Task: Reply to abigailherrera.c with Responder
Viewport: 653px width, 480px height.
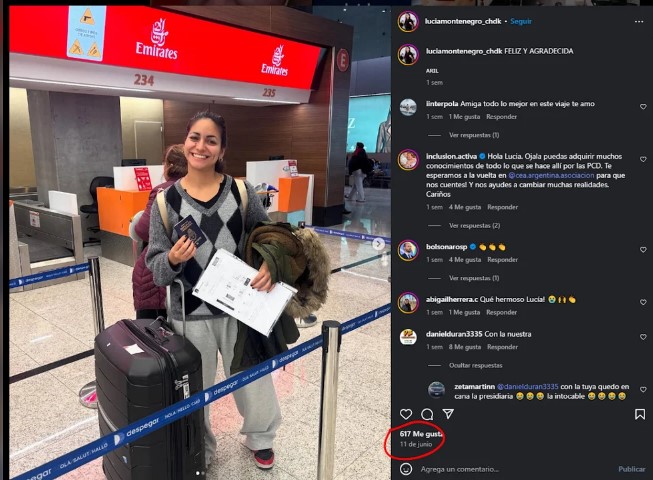Action: pos(501,312)
